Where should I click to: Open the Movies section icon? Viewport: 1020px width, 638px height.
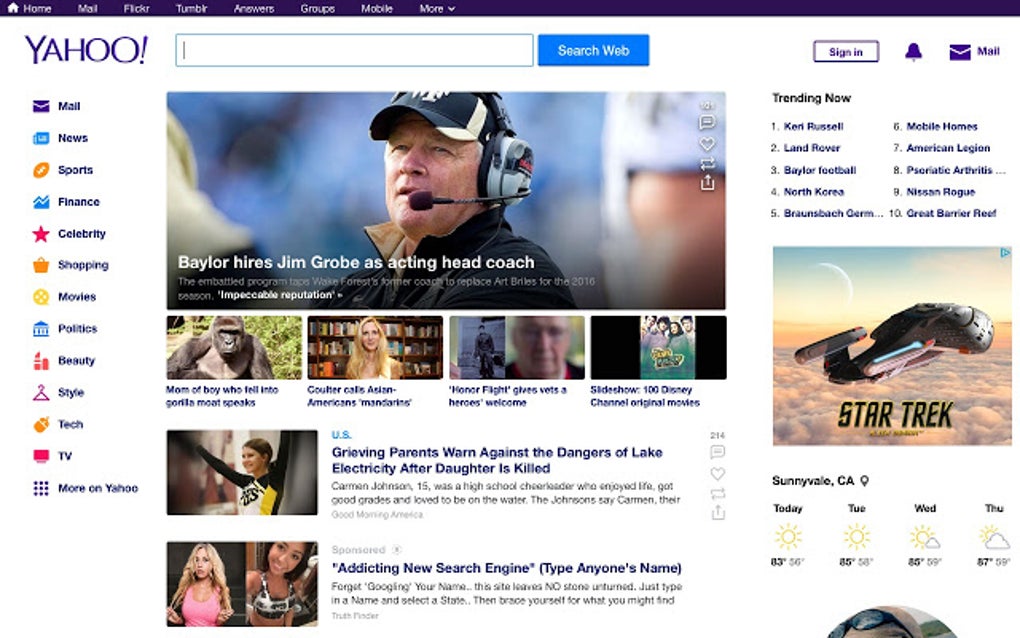pos(40,296)
